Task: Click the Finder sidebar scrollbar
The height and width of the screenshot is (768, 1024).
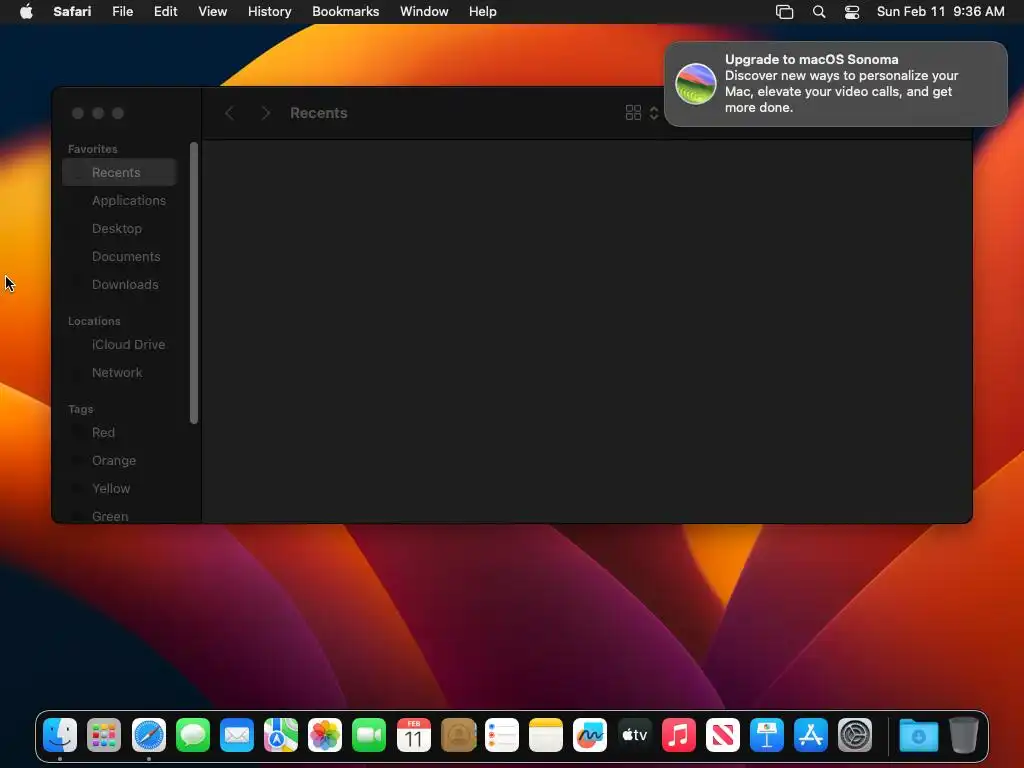Action: tap(193, 283)
